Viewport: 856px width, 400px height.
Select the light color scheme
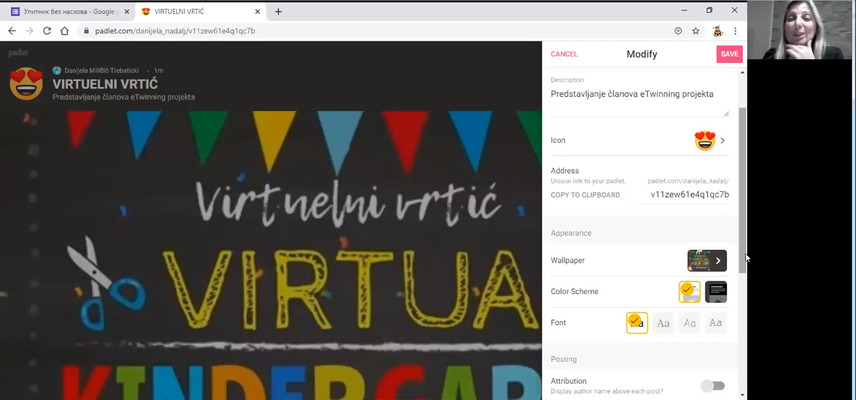[689, 292]
